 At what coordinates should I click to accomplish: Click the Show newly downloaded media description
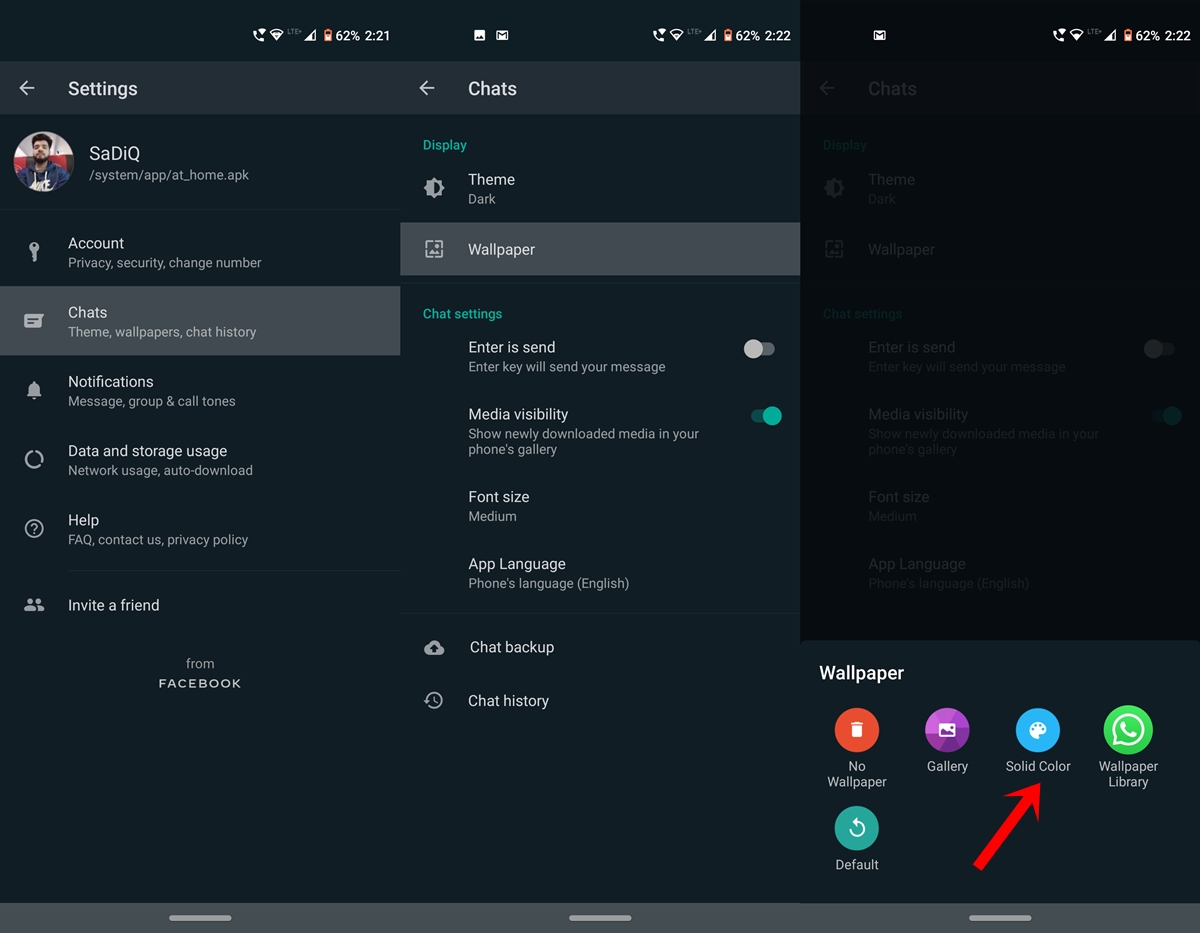pyautogui.click(x=584, y=441)
